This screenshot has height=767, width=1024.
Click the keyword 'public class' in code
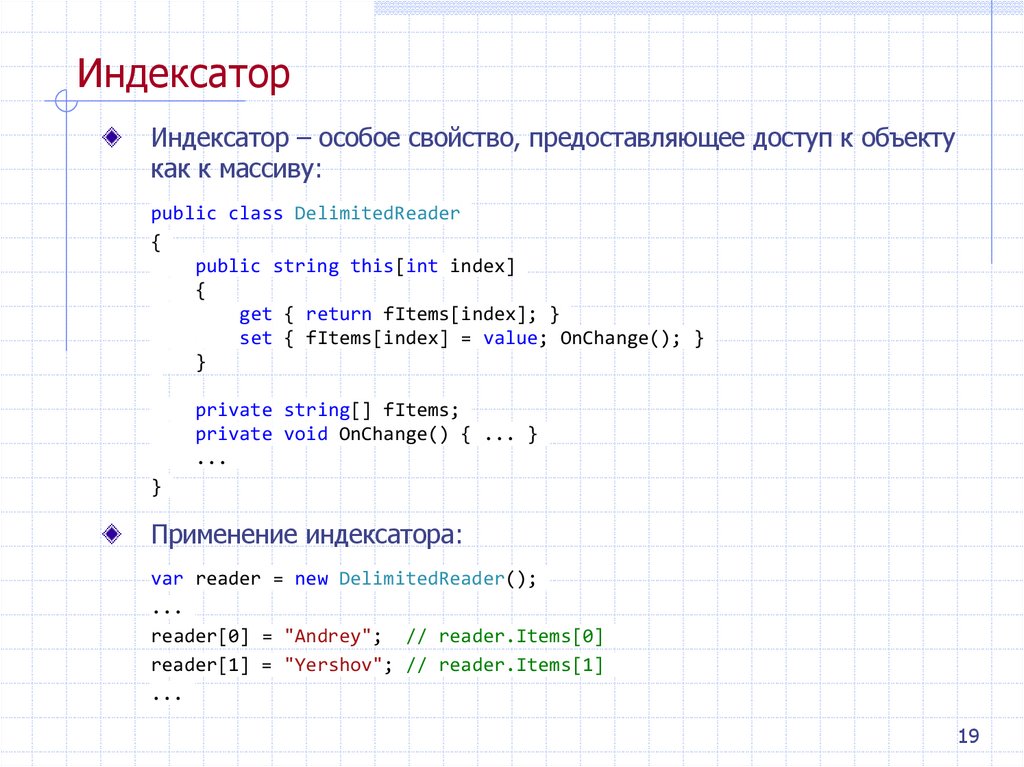pos(216,212)
